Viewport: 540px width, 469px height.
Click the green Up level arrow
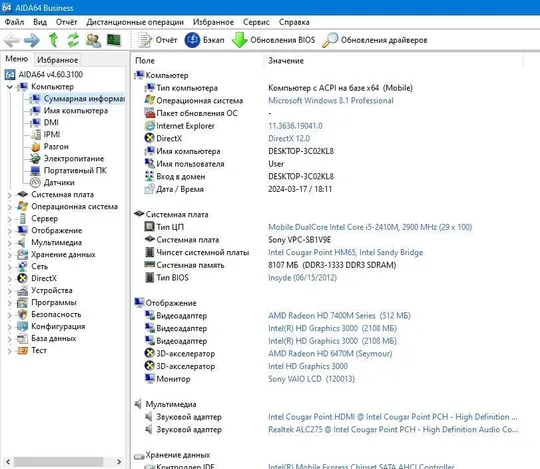point(53,40)
